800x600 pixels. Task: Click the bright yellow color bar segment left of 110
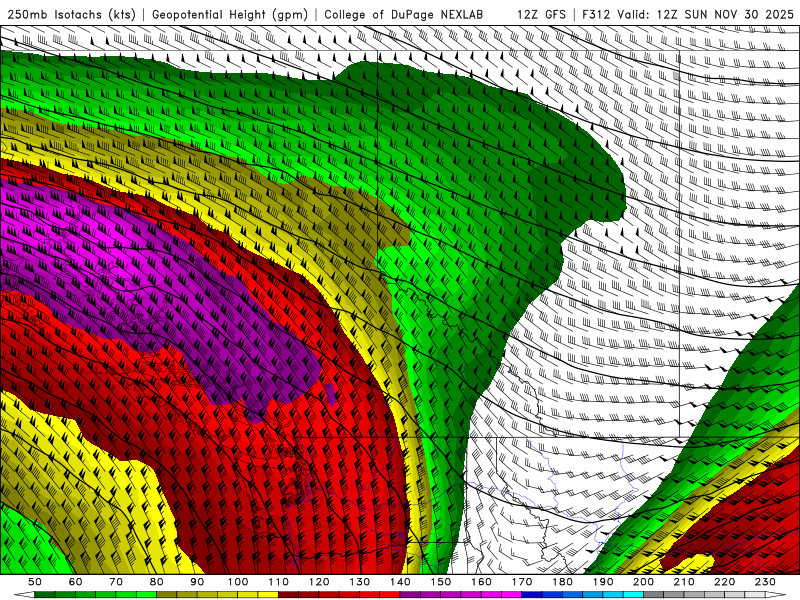tap(268, 595)
